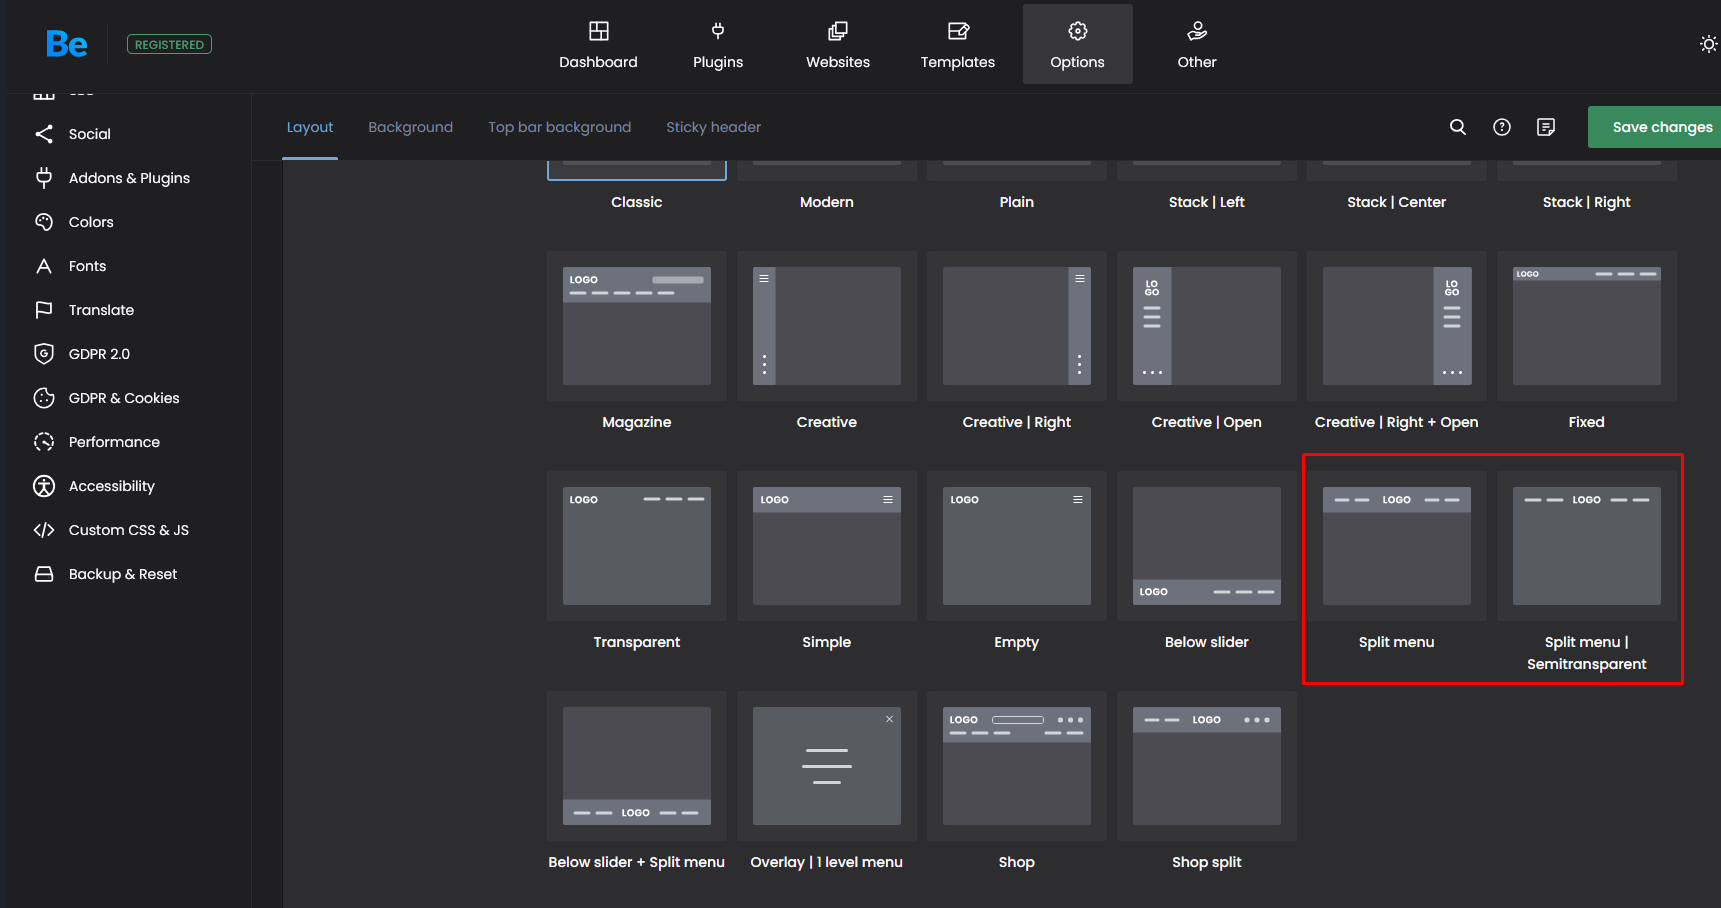The width and height of the screenshot is (1721, 908).
Task: Open the search magnifier icon
Action: 1458,127
